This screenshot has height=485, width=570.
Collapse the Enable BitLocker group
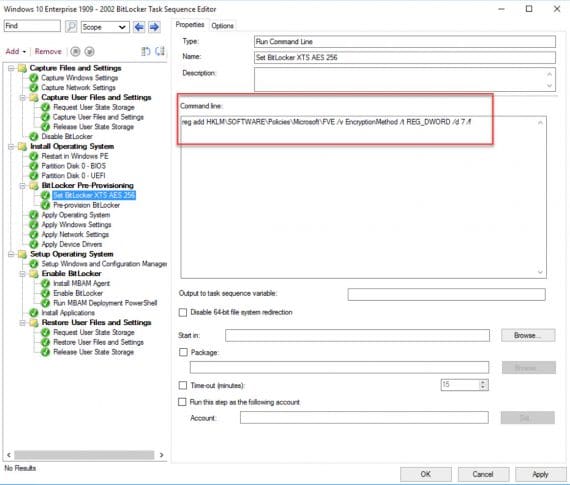[23, 273]
